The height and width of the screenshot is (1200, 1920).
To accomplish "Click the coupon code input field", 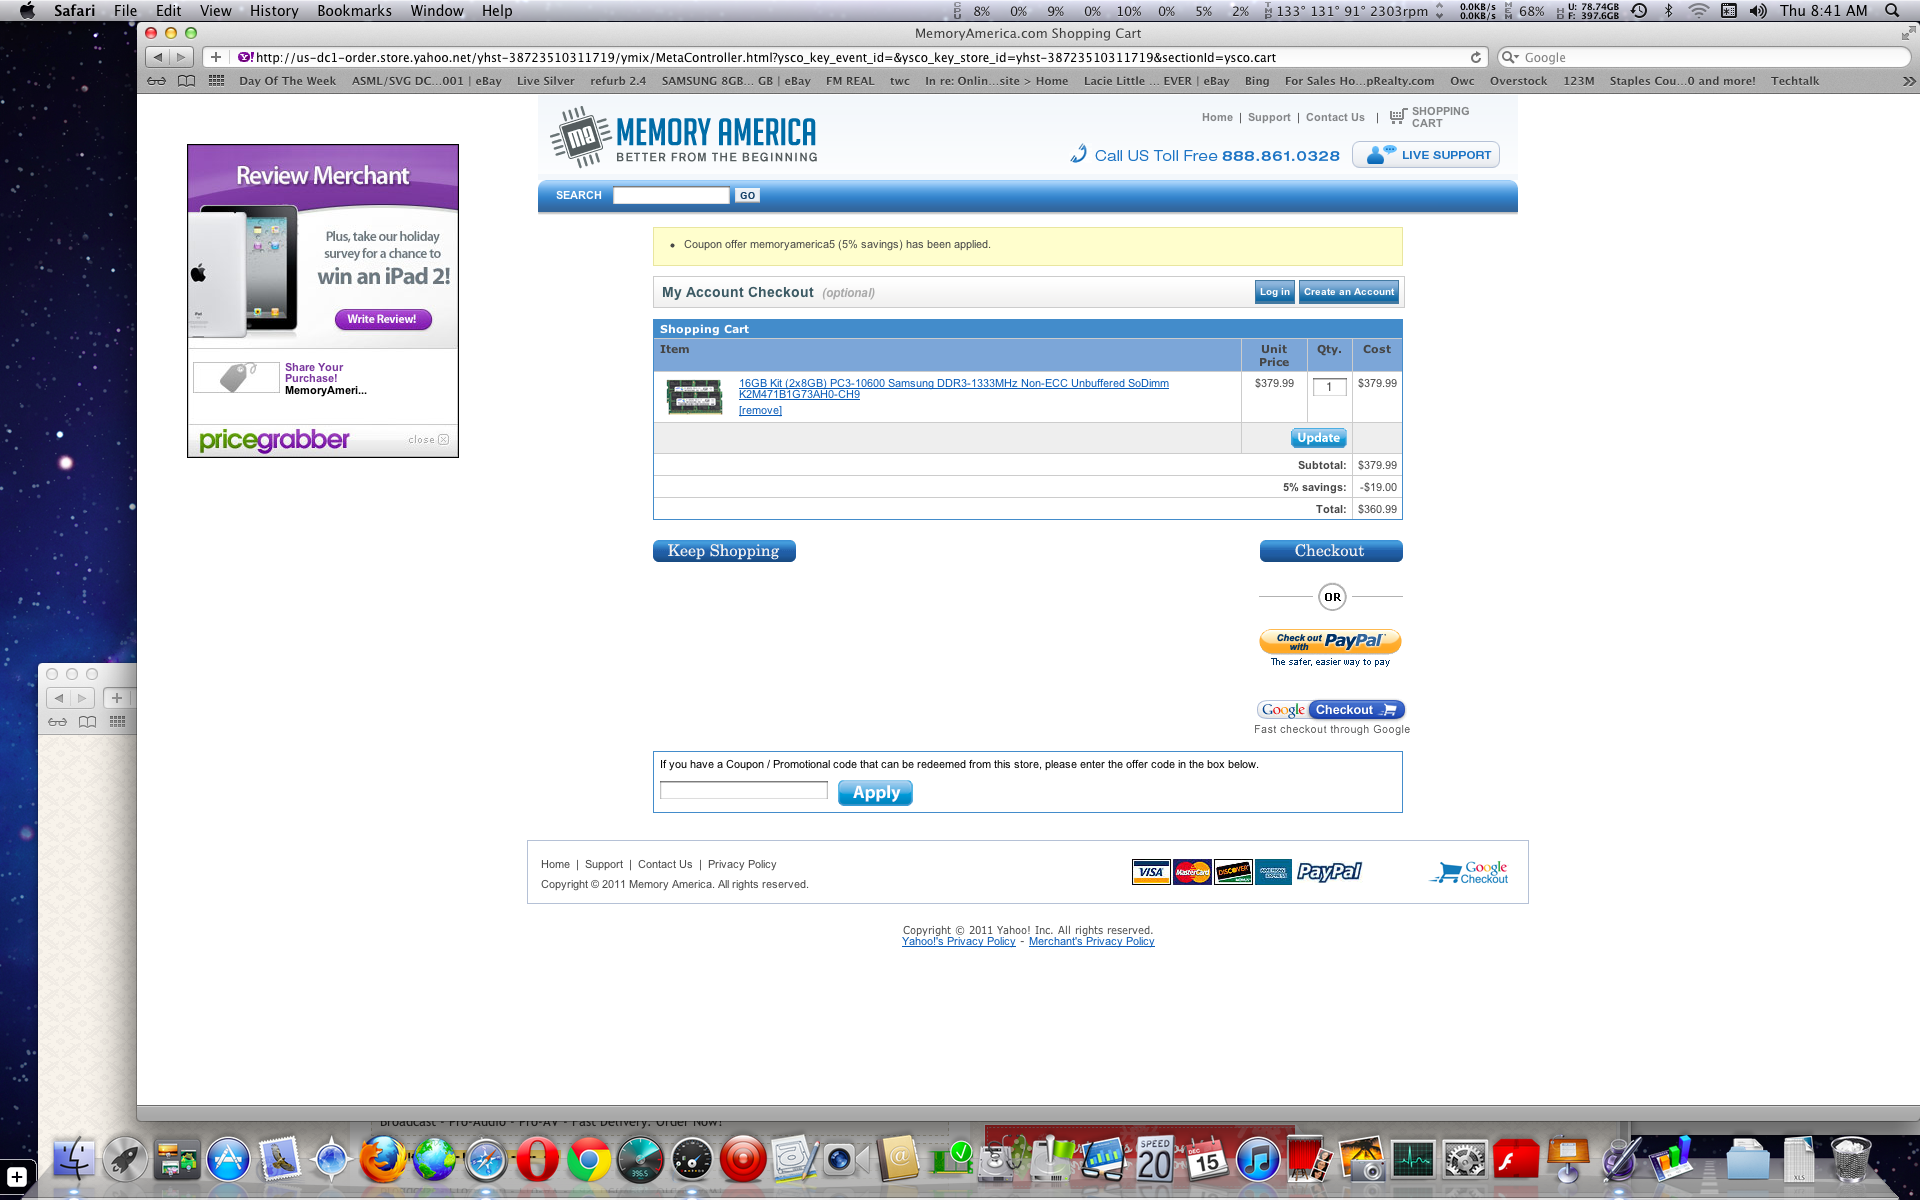I will (x=743, y=791).
